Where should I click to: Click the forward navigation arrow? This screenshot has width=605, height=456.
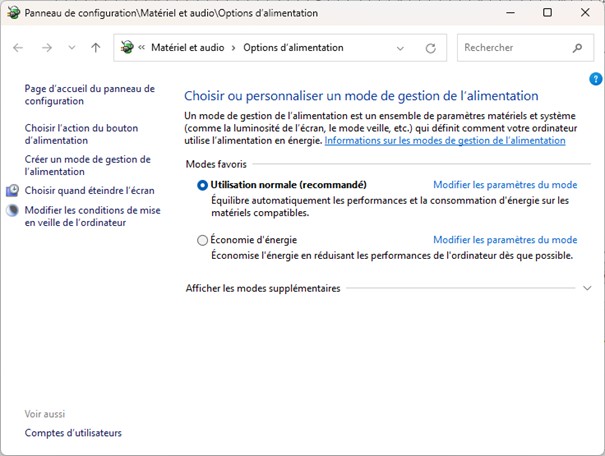47,48
